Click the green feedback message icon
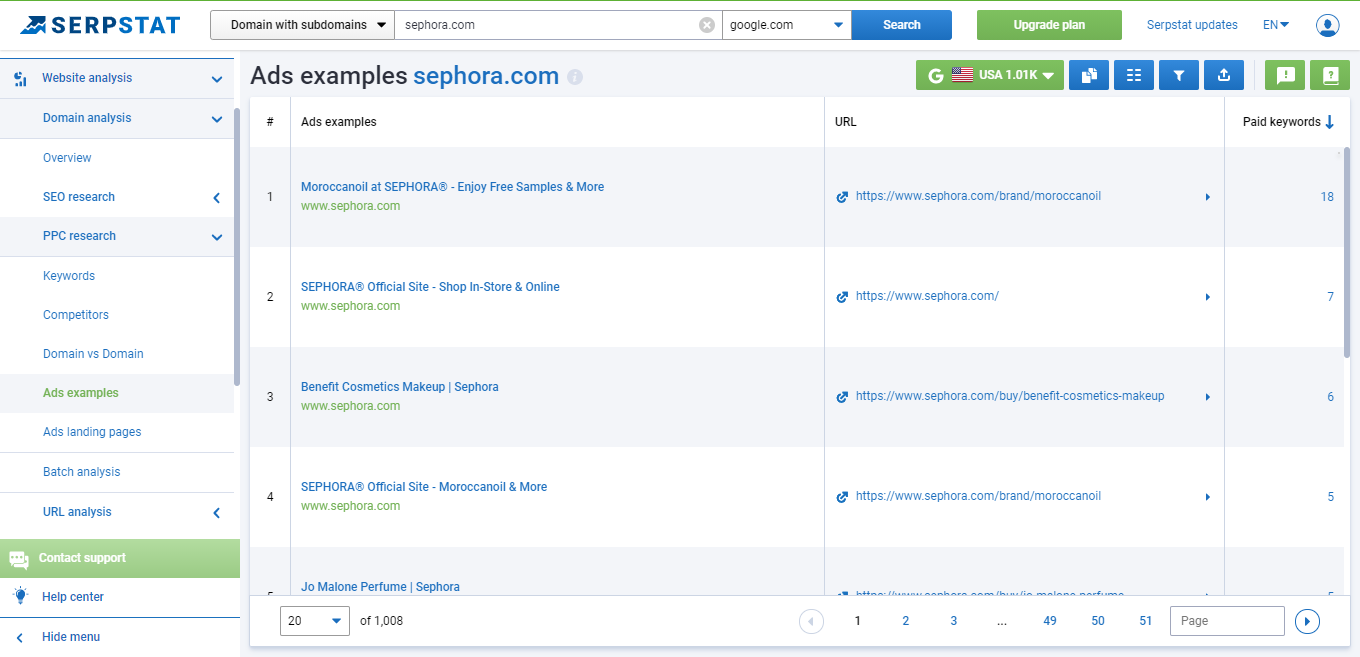The image size is (1360, 657). (x=1285, y=75)
